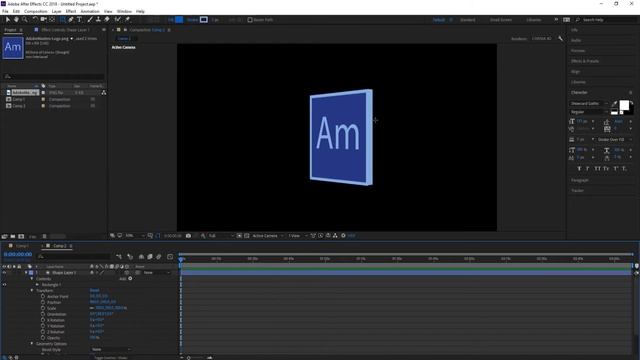Viewport: 640px width, 360px height.
Task: Select the Clone Stamp tool
Action: click(98, 20)
